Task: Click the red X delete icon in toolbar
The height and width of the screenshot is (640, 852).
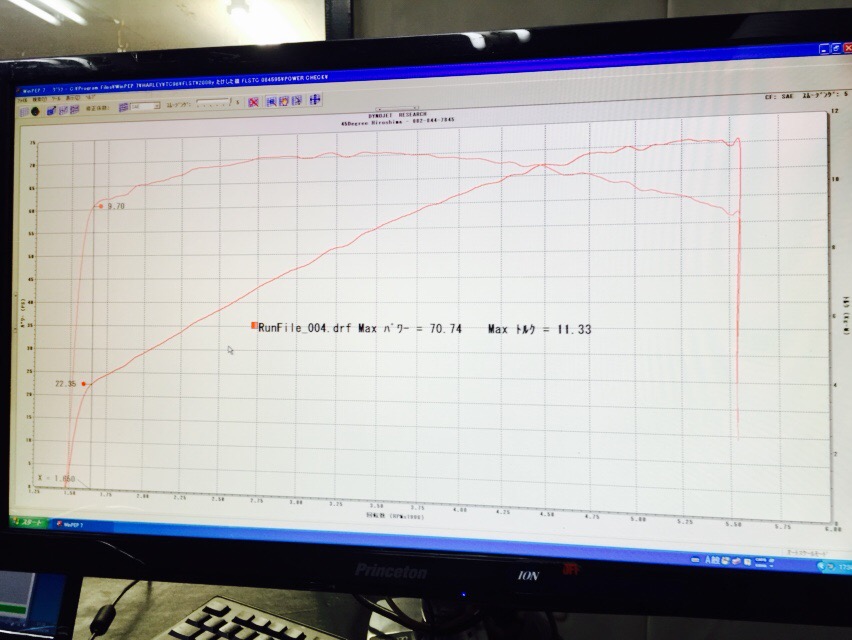Action: point(254,101)
